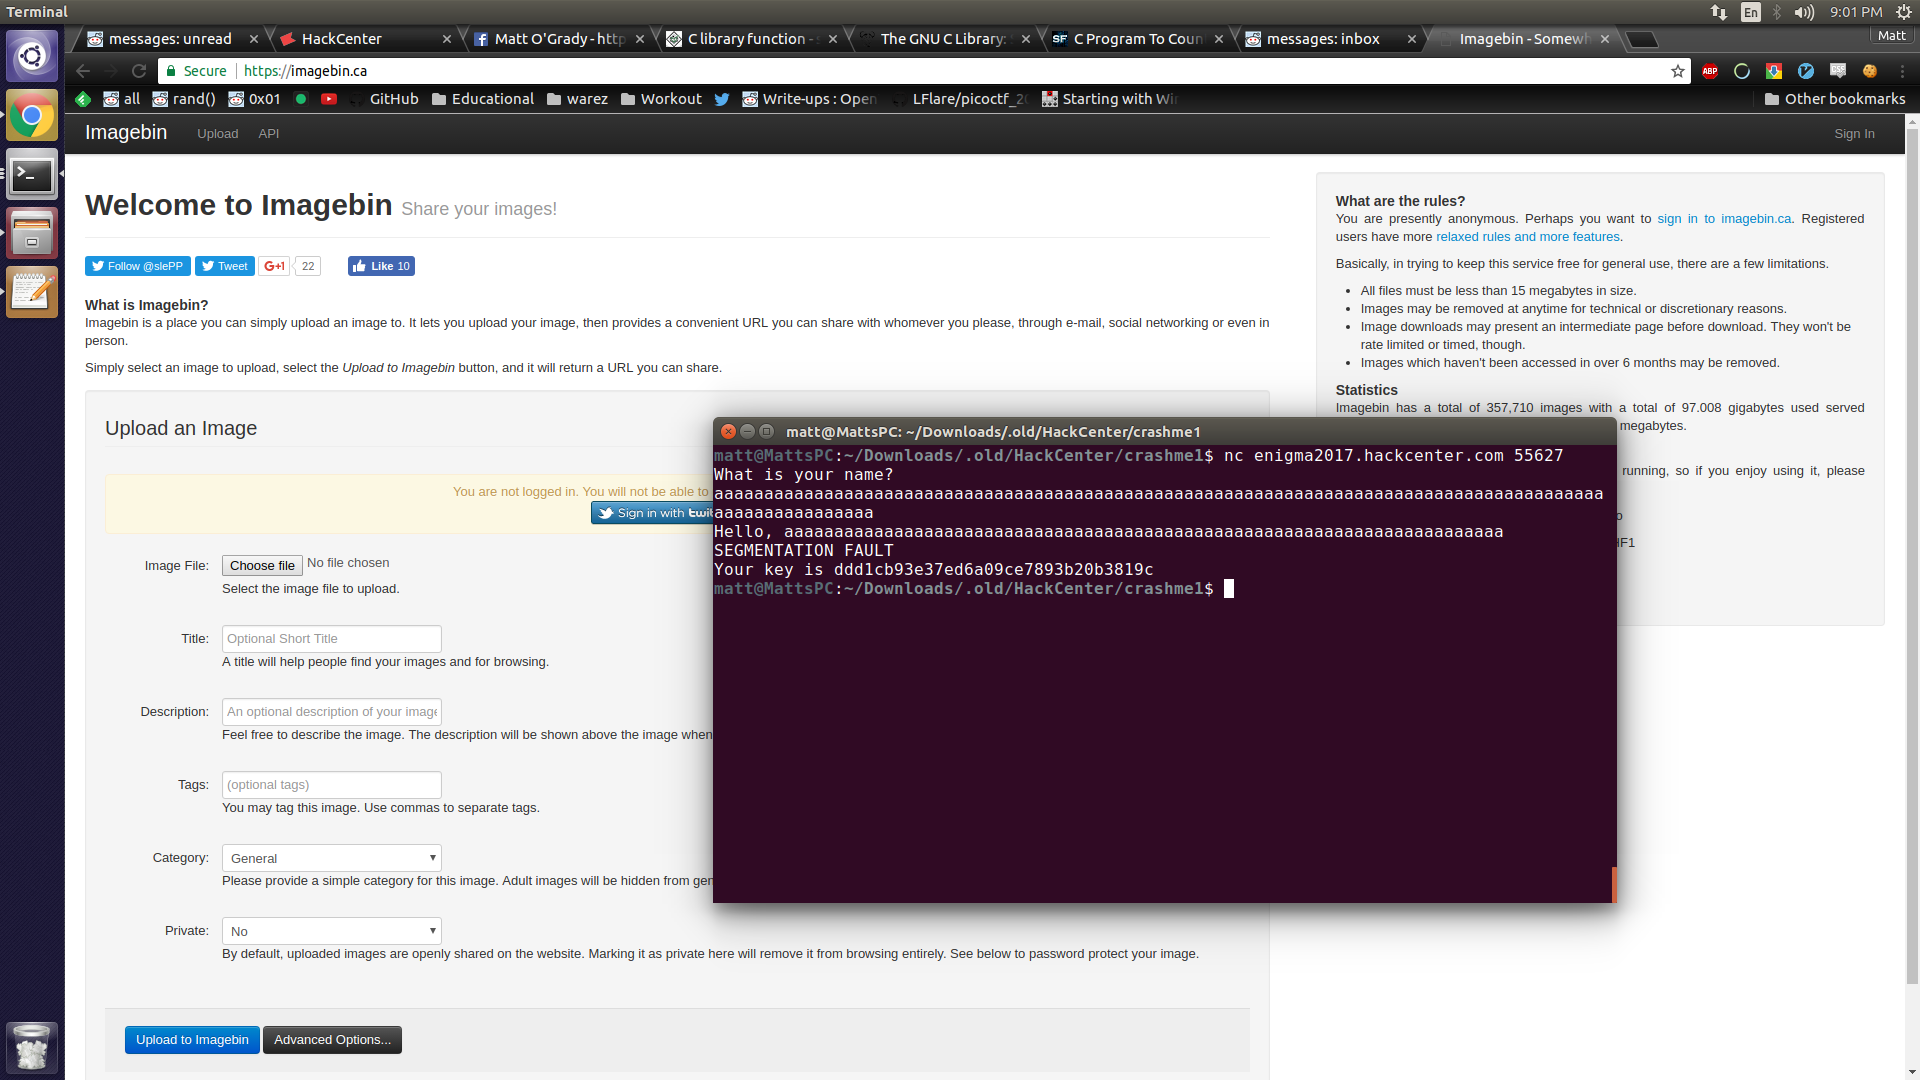This screenshot has height=1080, width=1920.
Task: Click the Upload to Imagebin button
Action: click(x=192, y=1040)
